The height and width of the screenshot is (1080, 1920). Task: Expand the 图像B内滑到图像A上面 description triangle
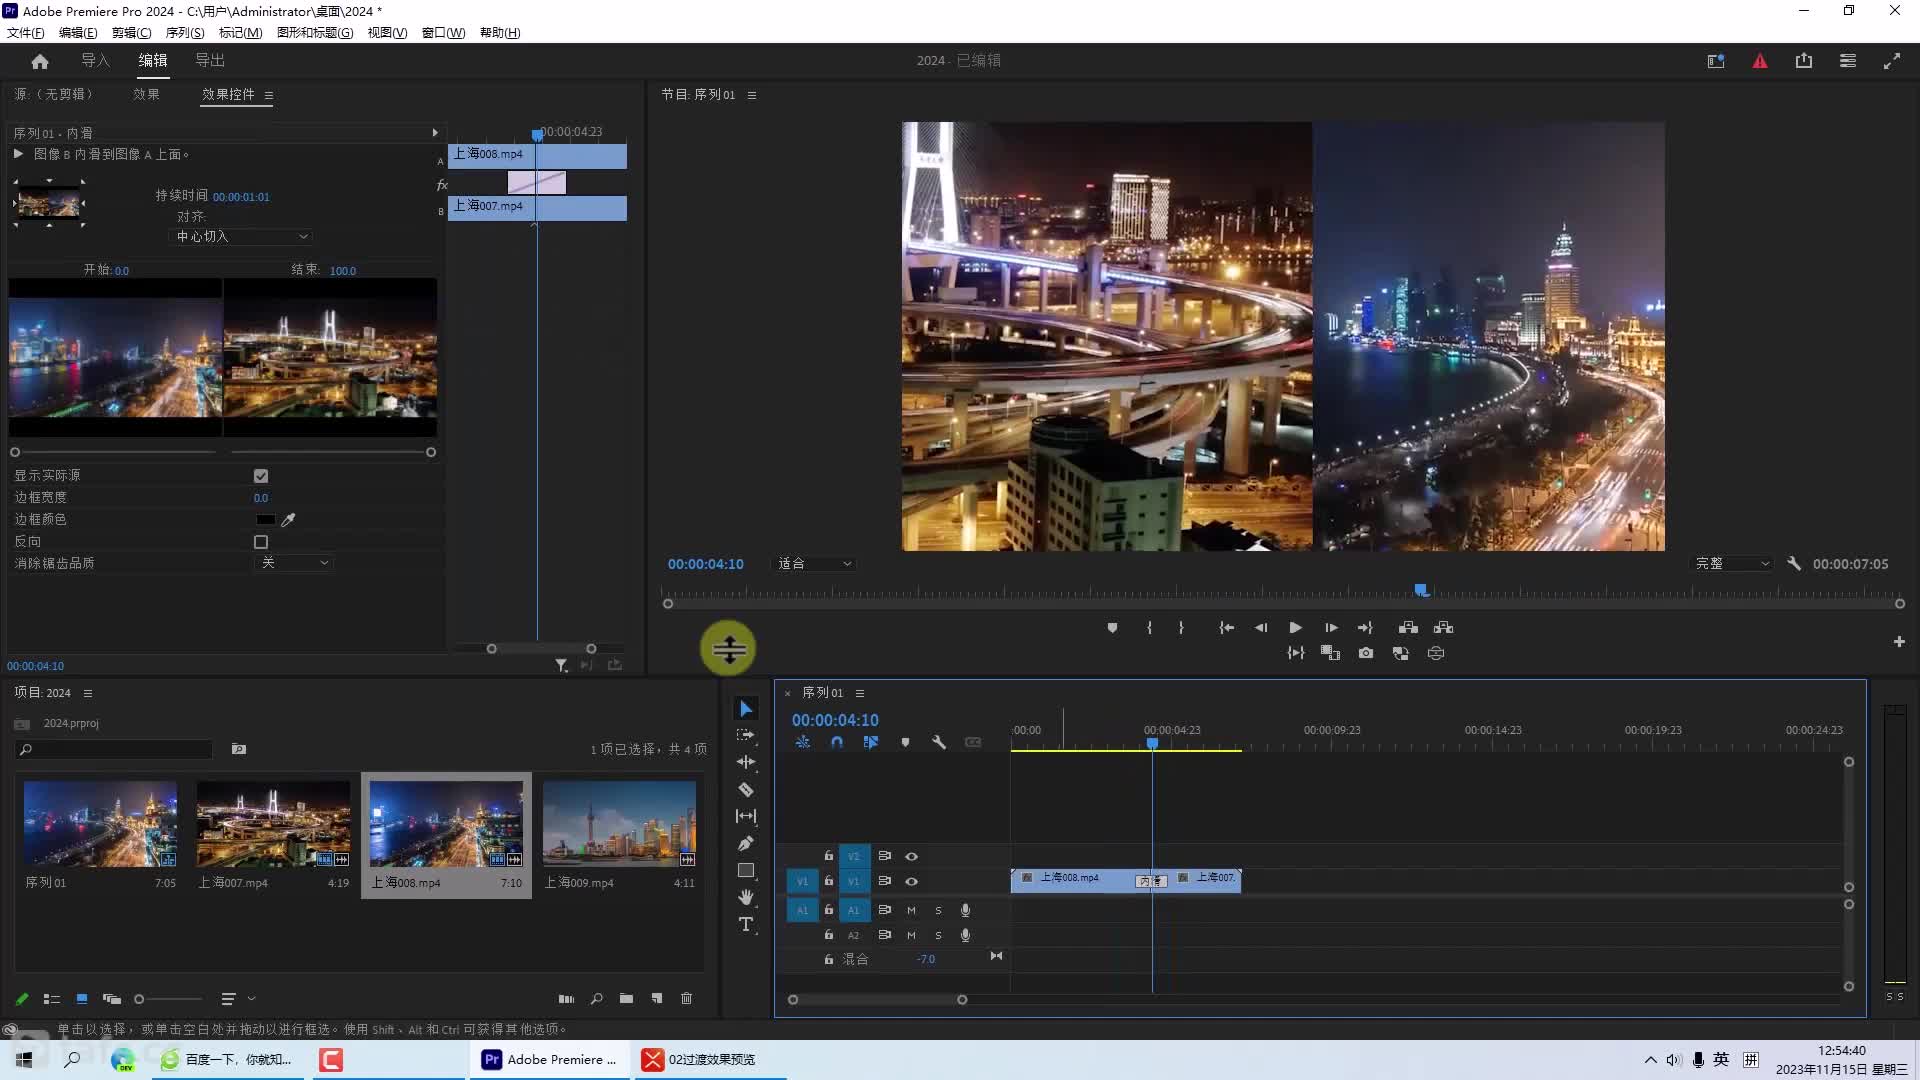[18, 154]
